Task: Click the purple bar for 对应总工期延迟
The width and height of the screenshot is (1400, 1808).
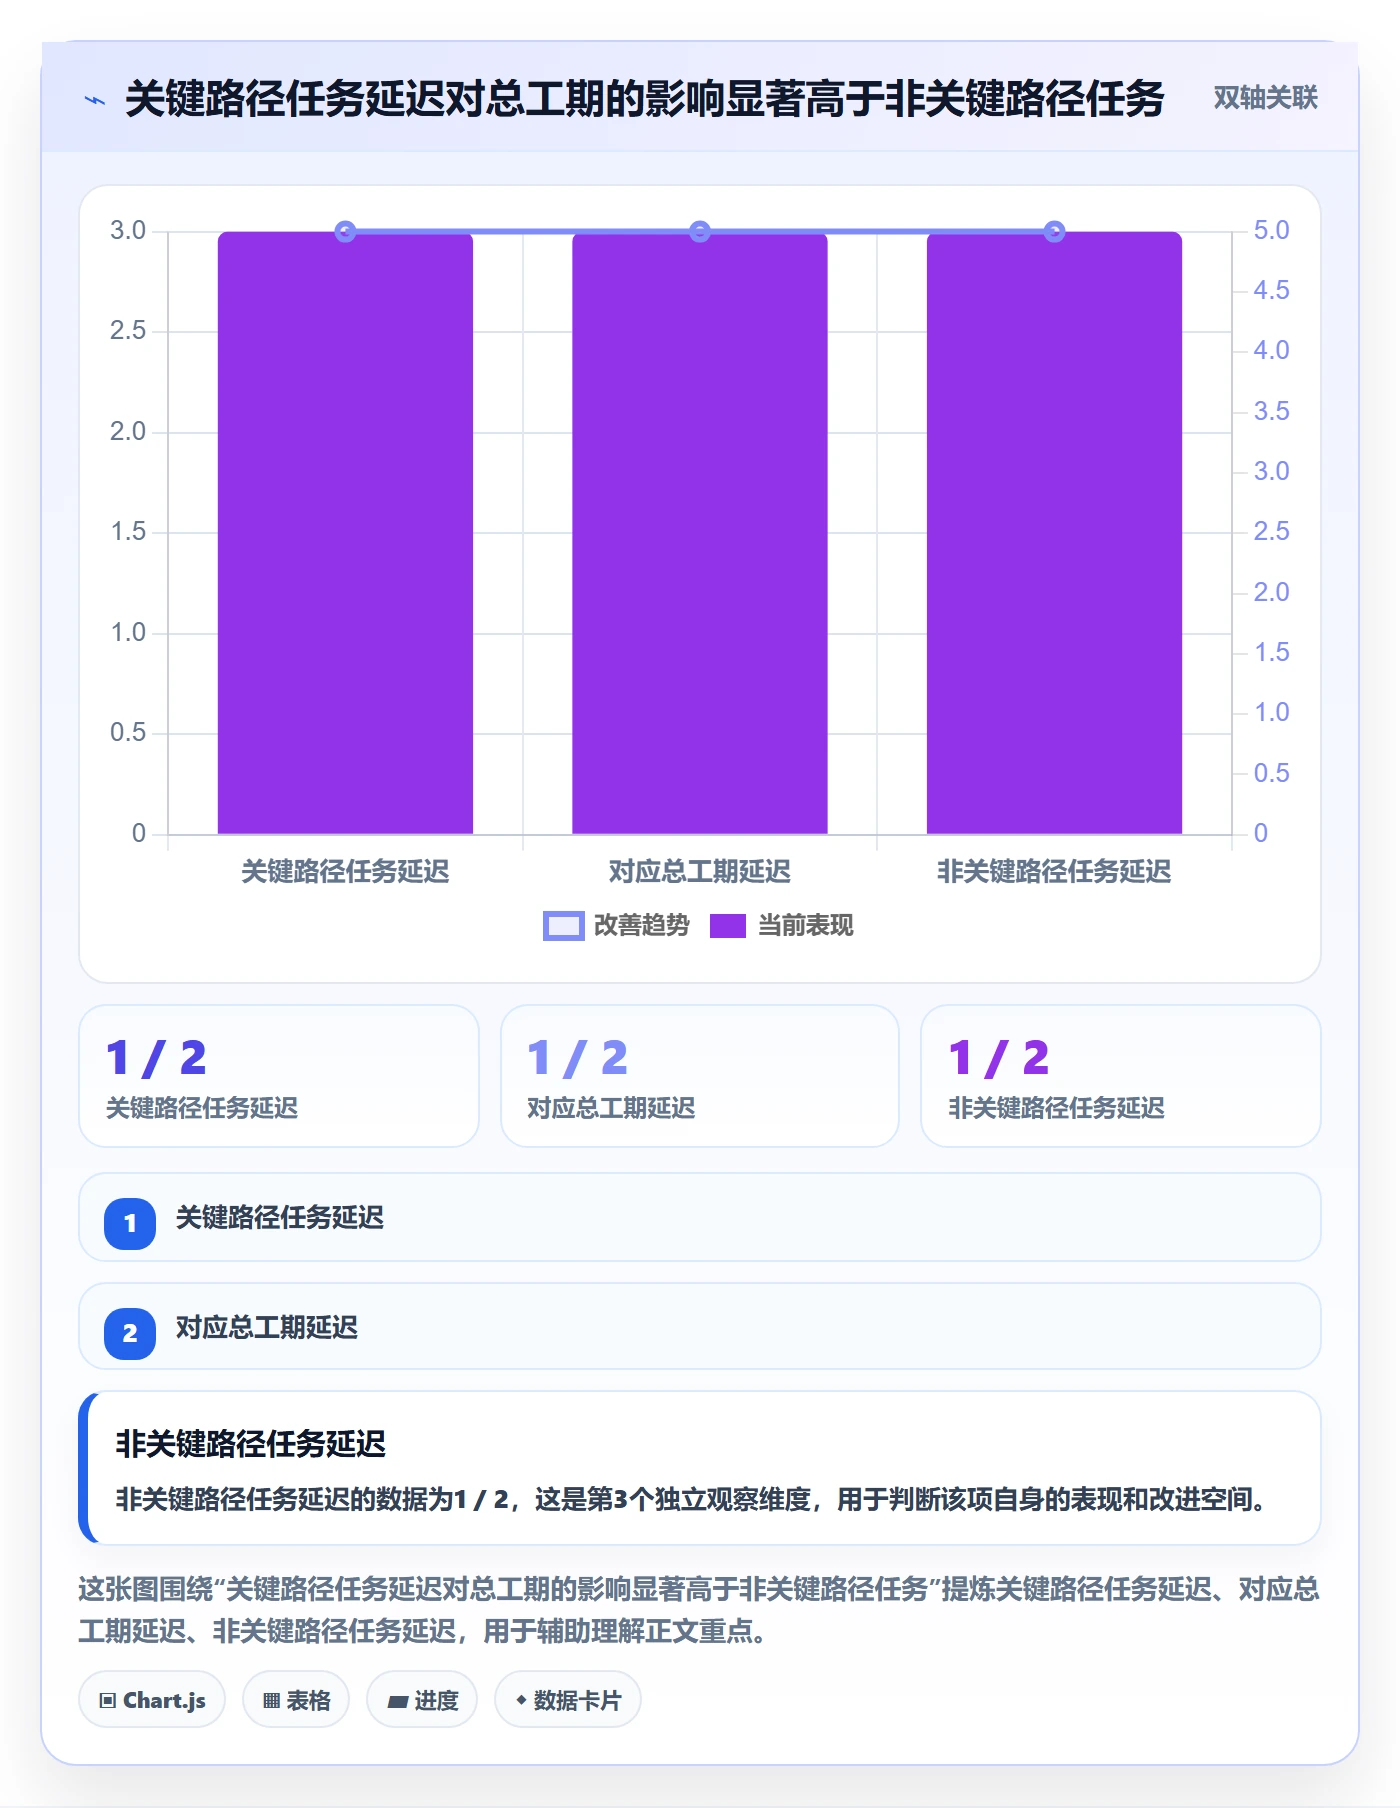Action: pyautogui.click(x=700, y=533)
